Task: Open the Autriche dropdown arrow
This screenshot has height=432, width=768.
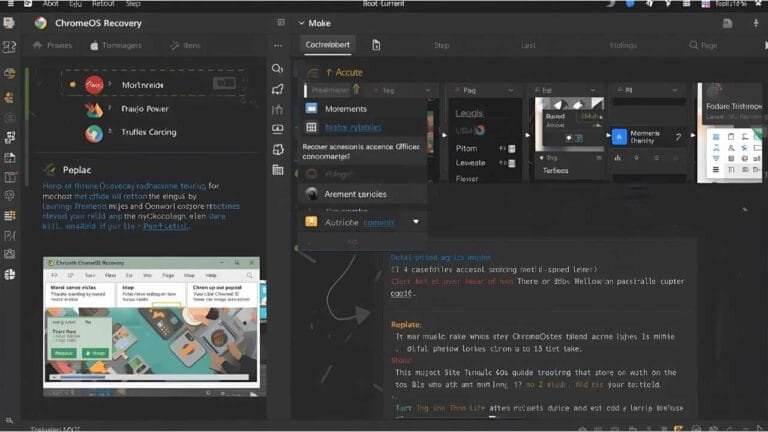Action: click(x=416, y=222)
